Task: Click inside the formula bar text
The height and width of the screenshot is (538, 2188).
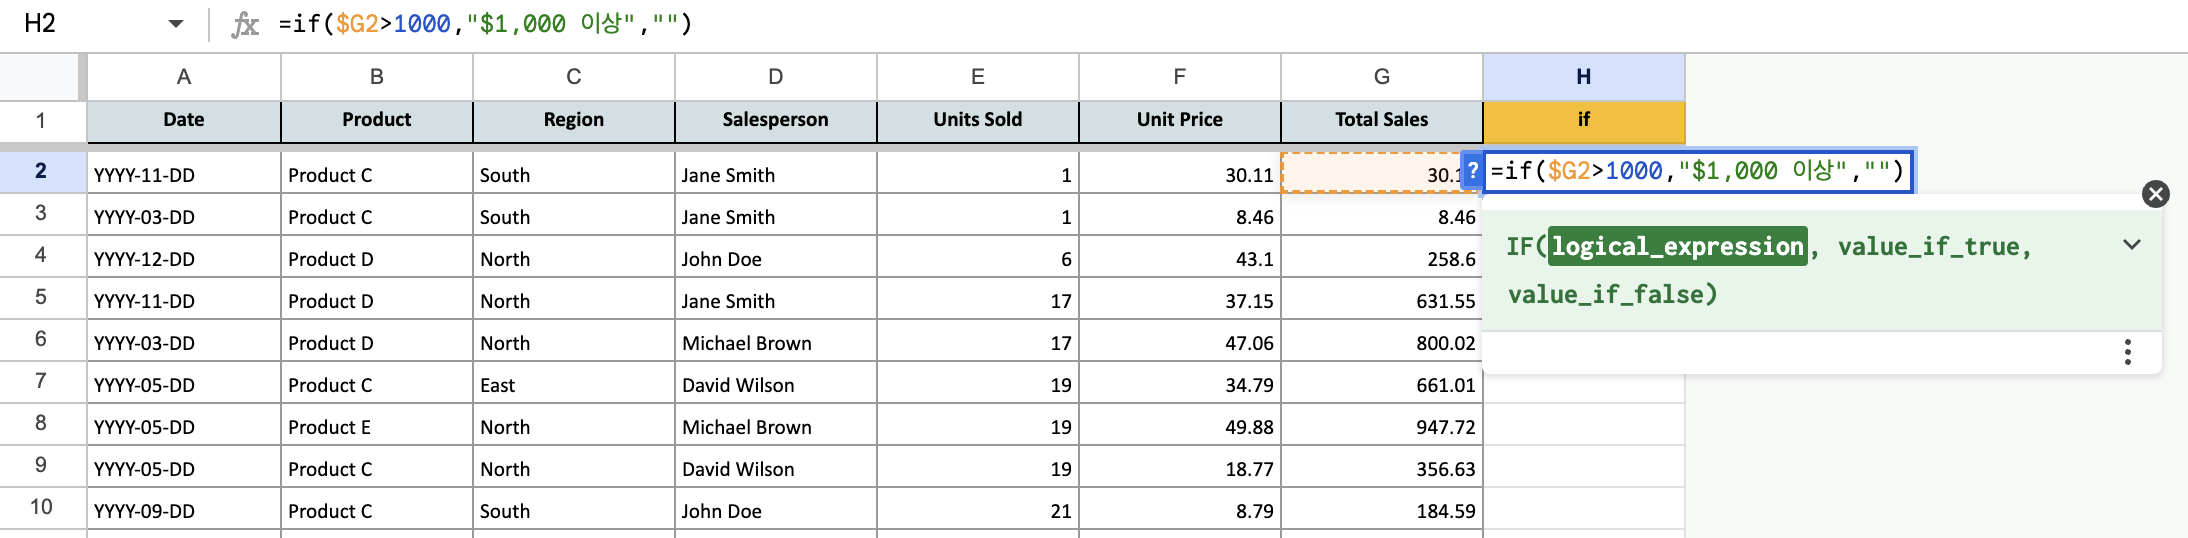Action: [485, 23]
